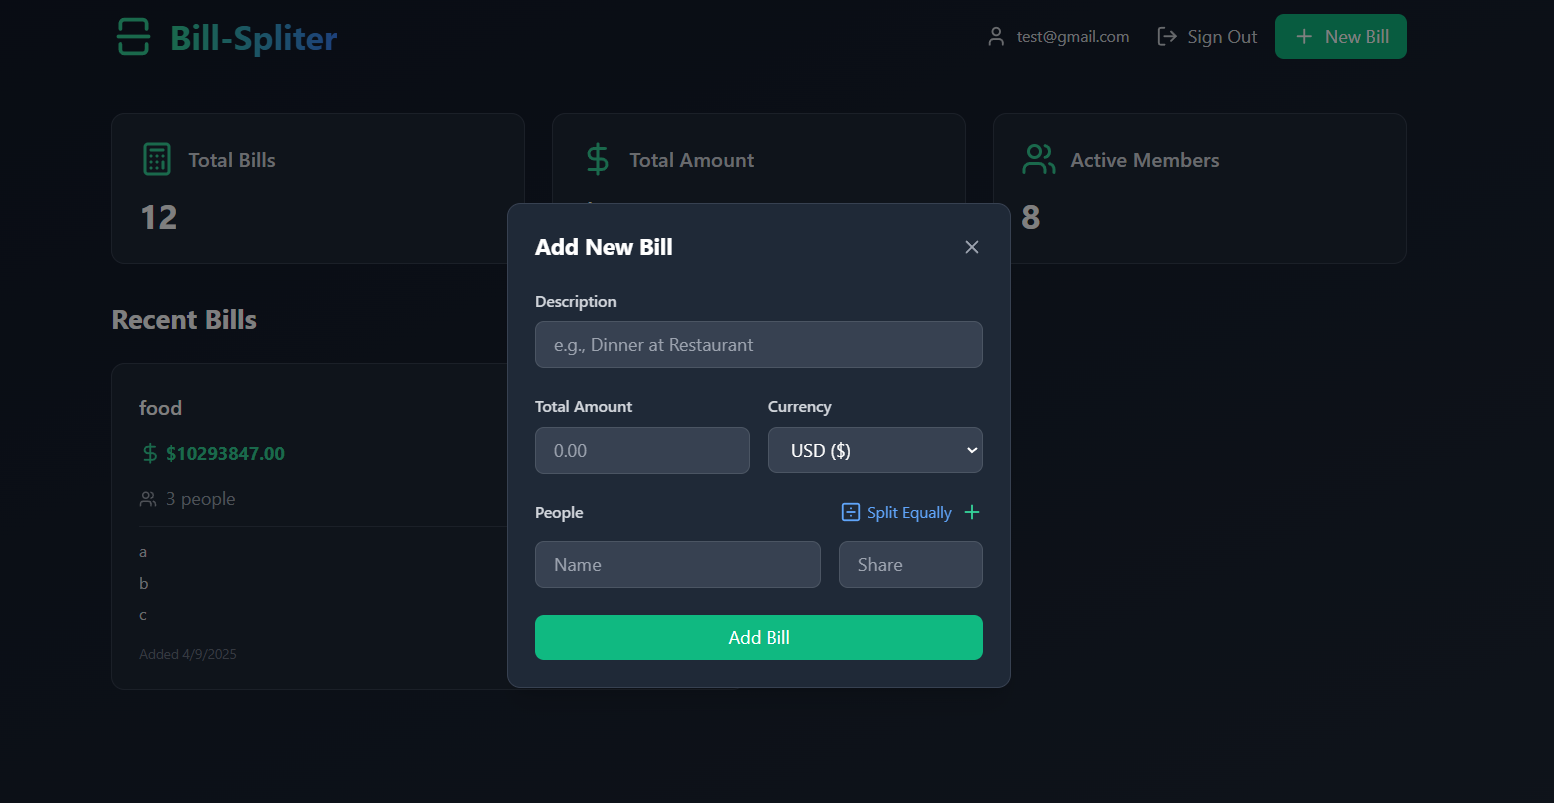Click the Bill-Spliter logo icon
The height and width of the screenshot is (803, 1554).
point(133,37)
